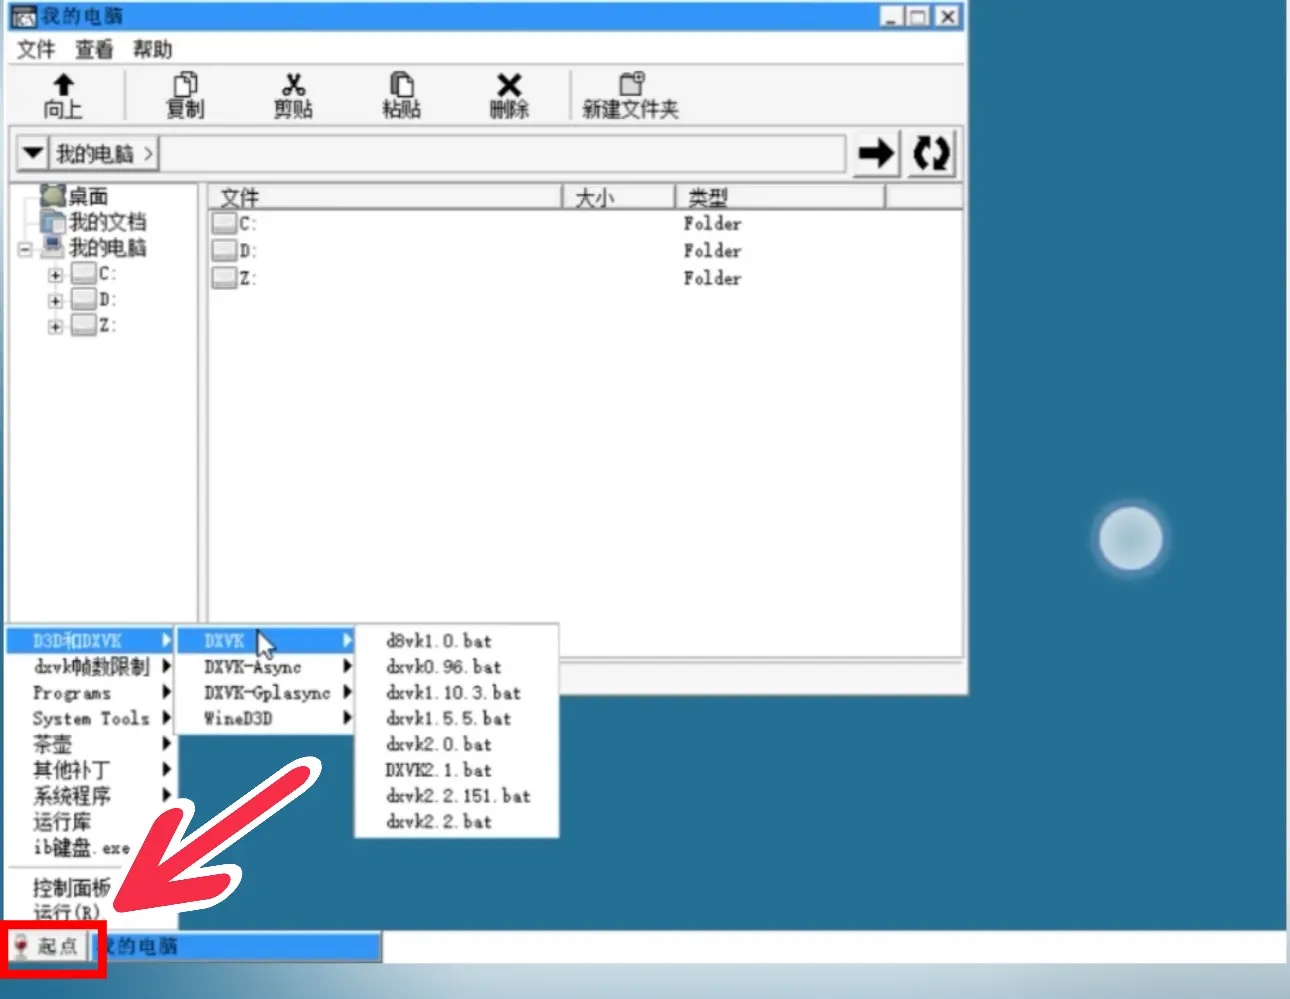This screenshot has width=1290, height=999.
Task: Open the 文件 menu
Action: pyautogui.click(x=36, y=49)
